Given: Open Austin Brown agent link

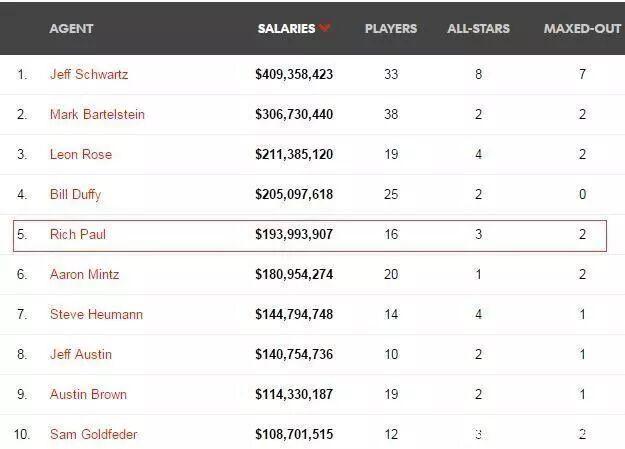Looking at the screenshot, I should (x=88, y=394).
